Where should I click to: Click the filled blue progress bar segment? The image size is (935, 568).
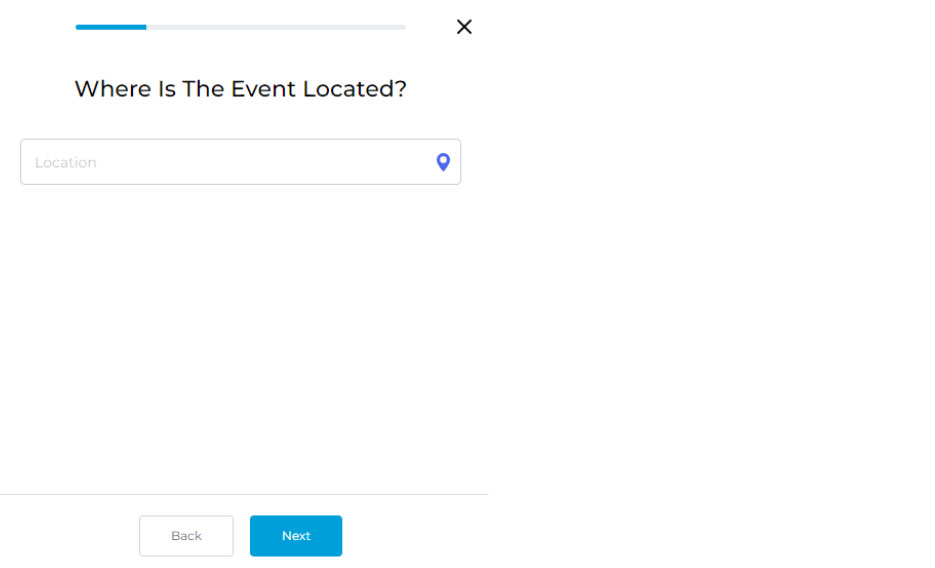[x=111, y=27]
